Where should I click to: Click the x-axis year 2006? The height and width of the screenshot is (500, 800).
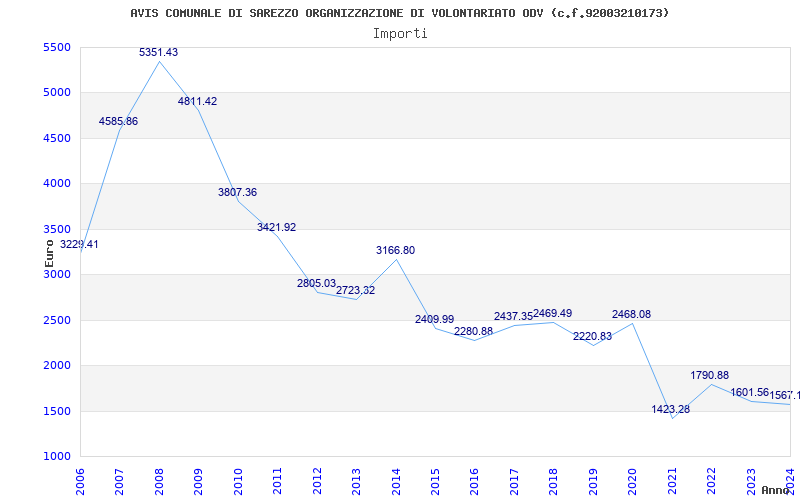coord(80,481)
